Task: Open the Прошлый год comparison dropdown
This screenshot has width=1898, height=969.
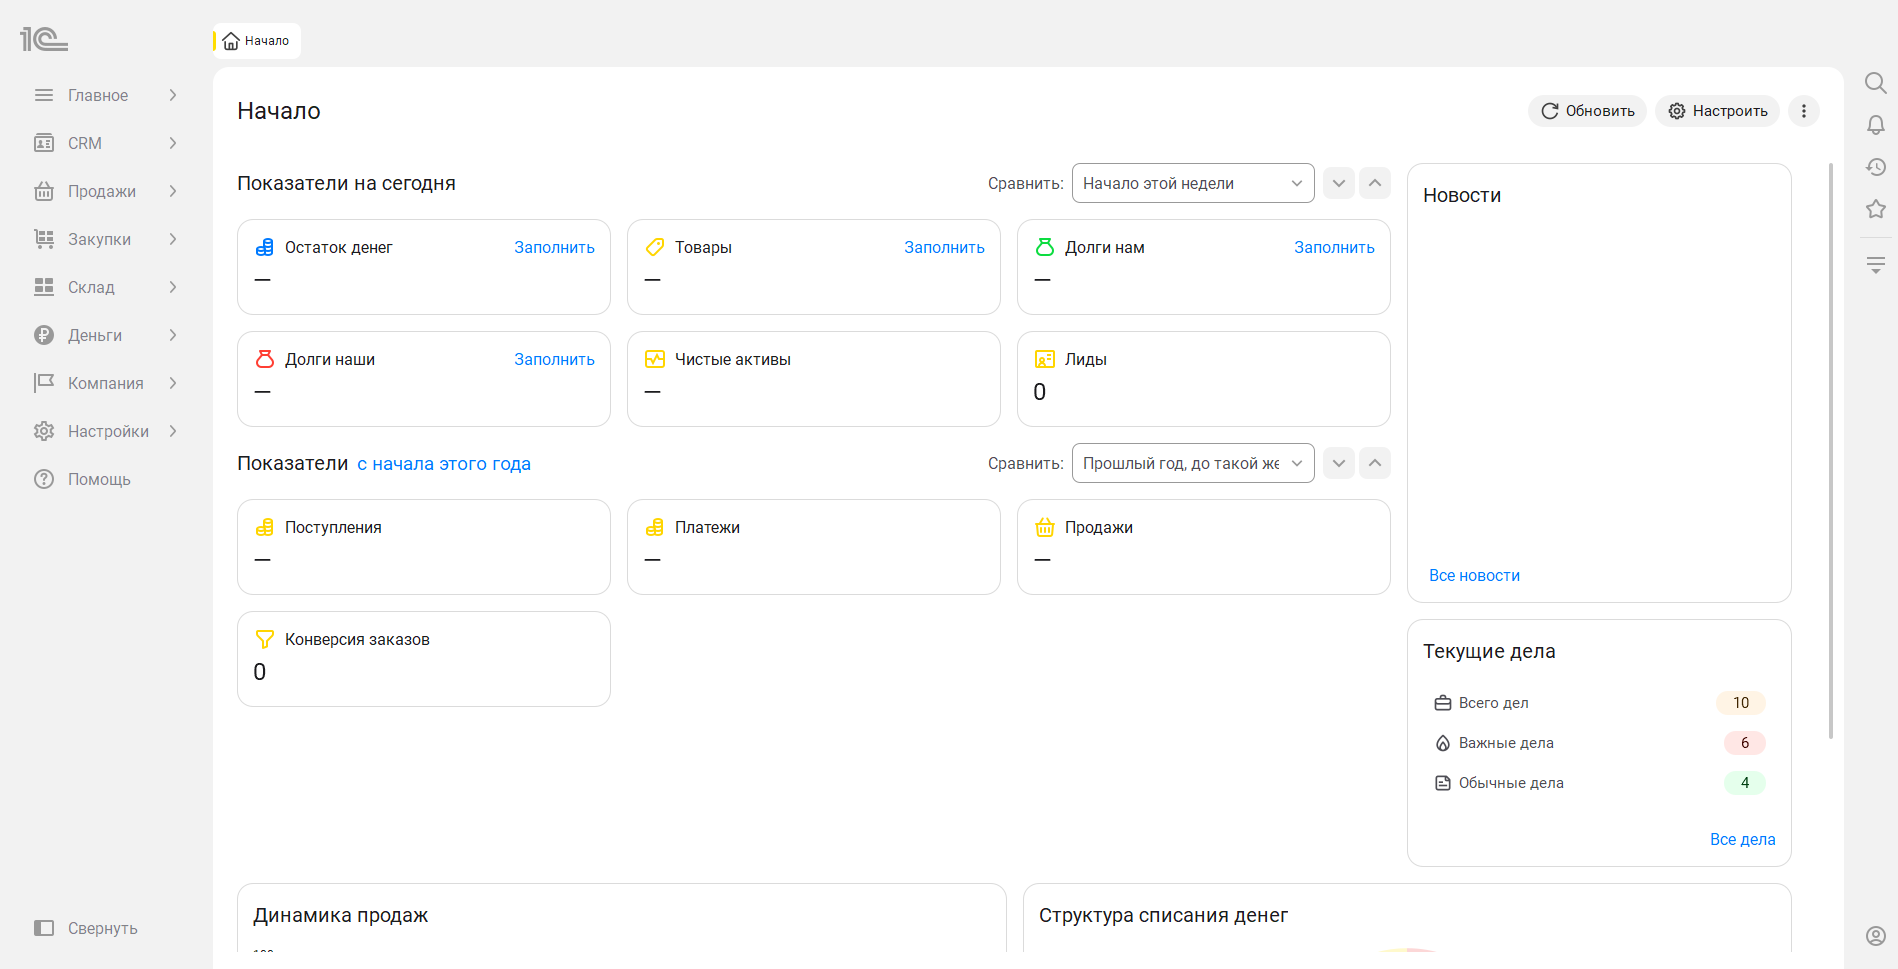Action: [x=1193, y=463]
